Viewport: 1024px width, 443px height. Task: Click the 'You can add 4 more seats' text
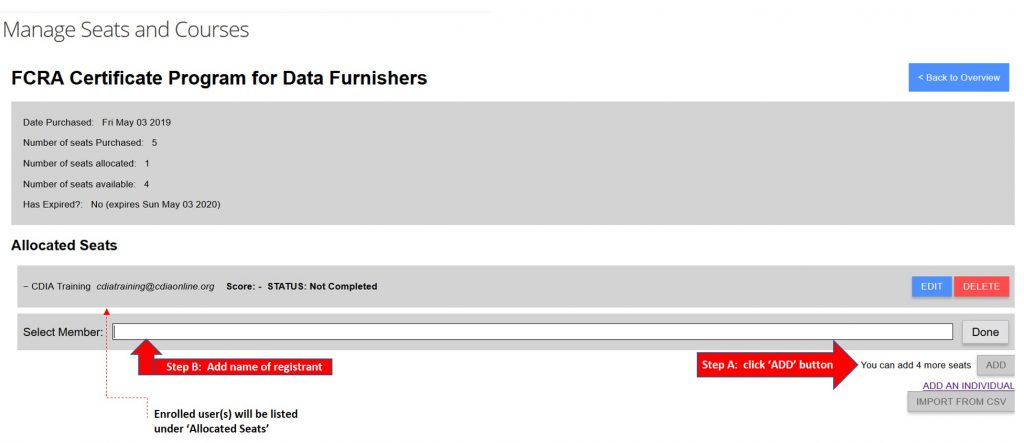(916, 365)
